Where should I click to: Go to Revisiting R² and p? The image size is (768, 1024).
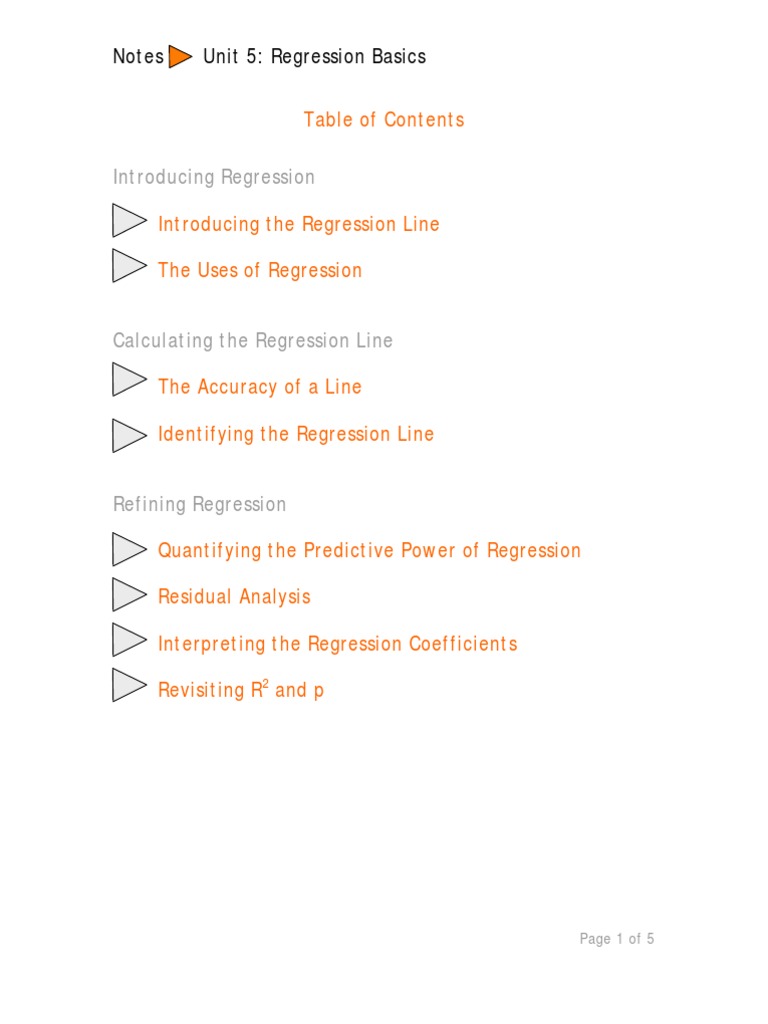(241, 690)
